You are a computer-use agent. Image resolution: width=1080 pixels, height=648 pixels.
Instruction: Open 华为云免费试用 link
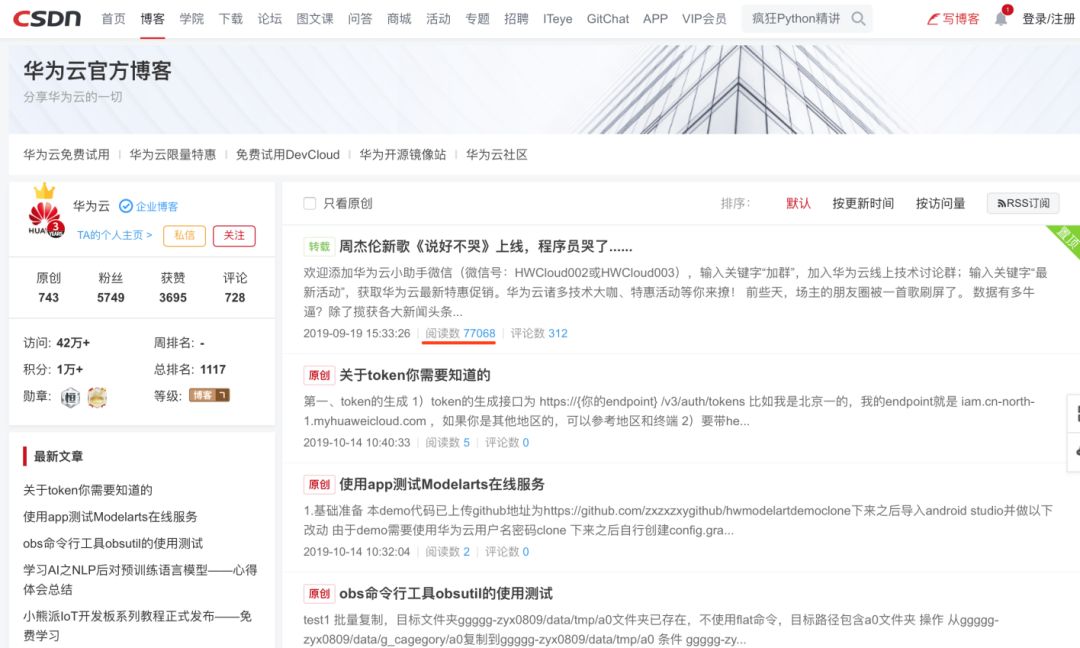point(66,154)
